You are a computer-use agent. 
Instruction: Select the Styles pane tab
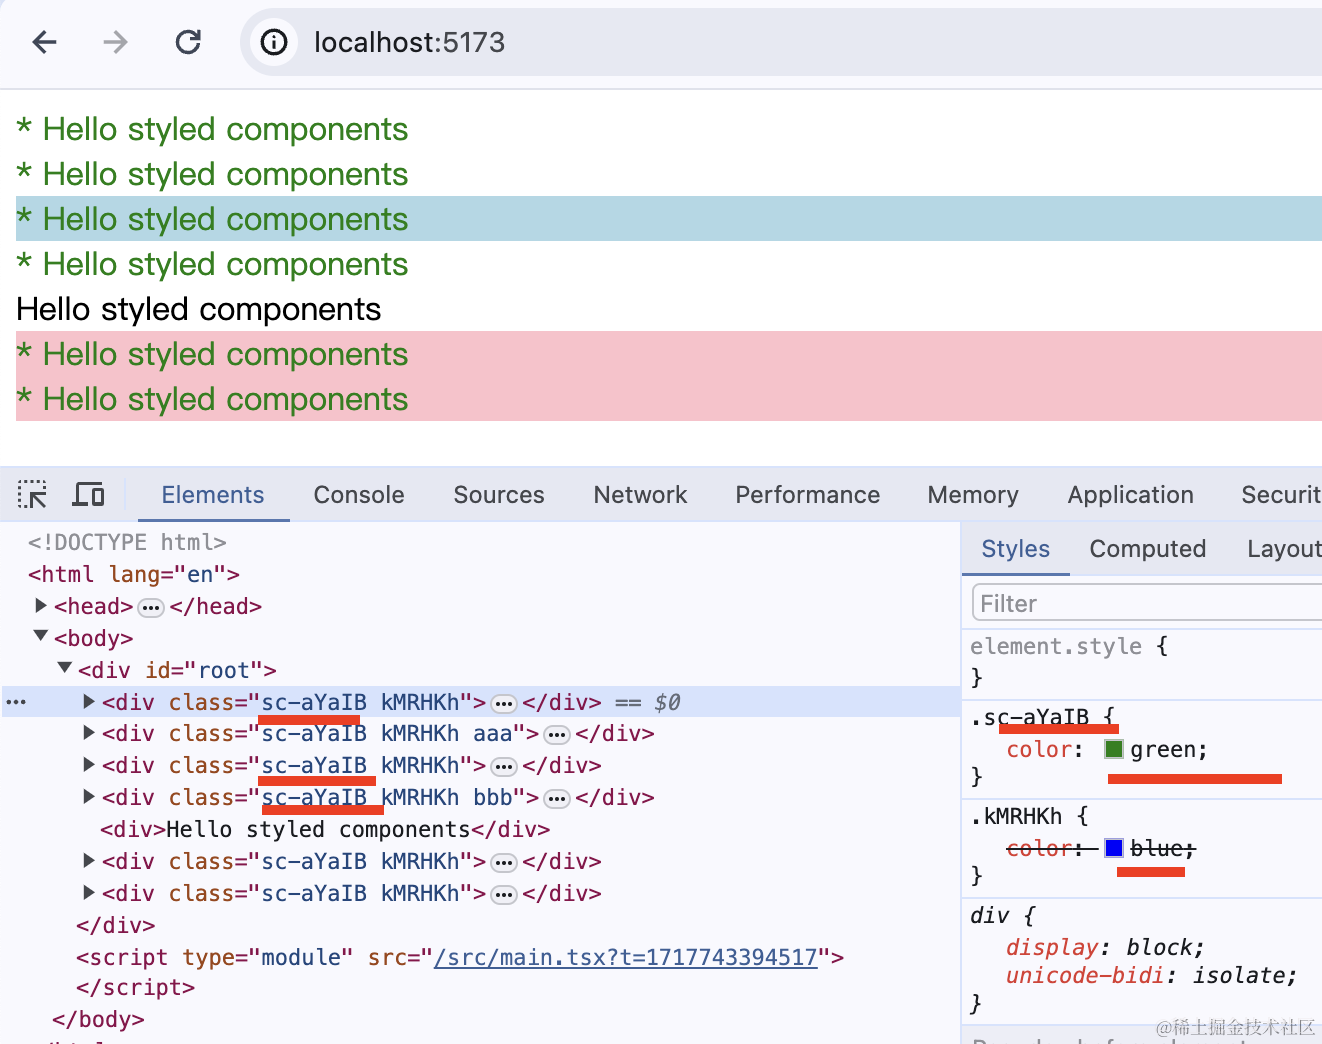(1016, 549)
